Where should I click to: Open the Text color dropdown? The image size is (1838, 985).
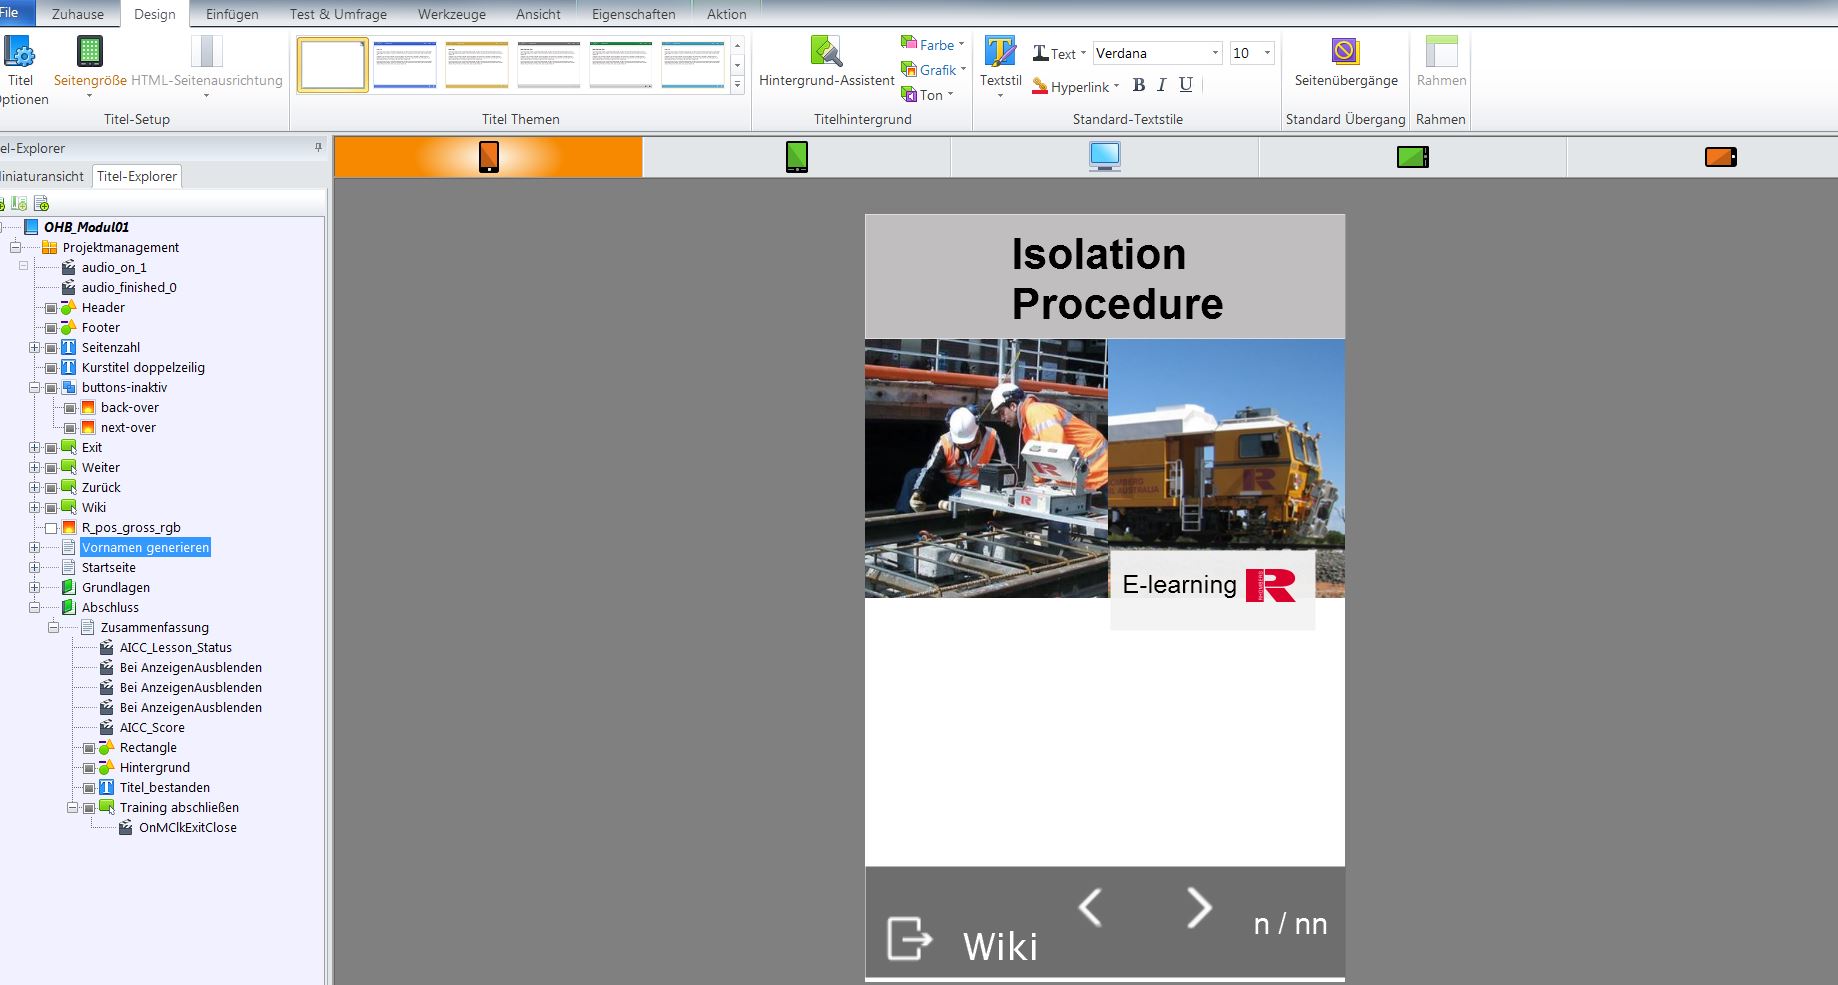tap(1059, 54)
